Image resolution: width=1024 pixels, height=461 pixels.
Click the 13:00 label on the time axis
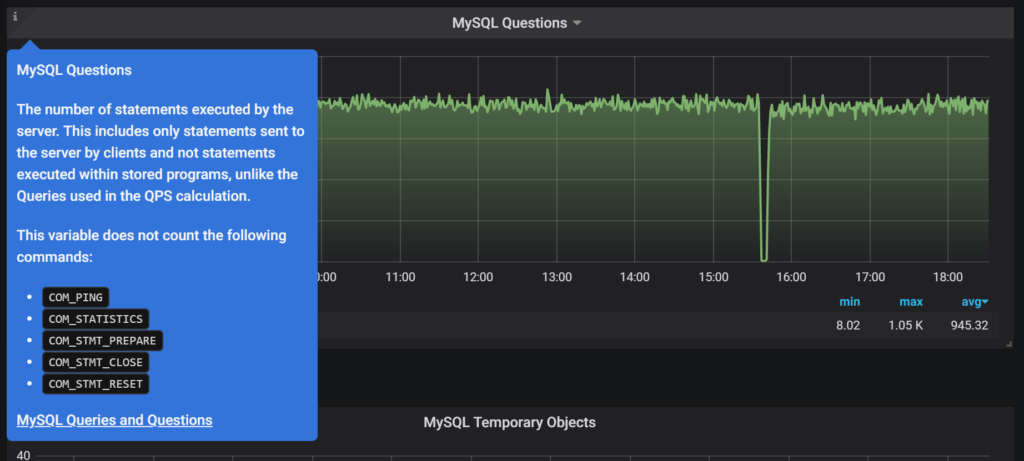(x=556, y=276)
